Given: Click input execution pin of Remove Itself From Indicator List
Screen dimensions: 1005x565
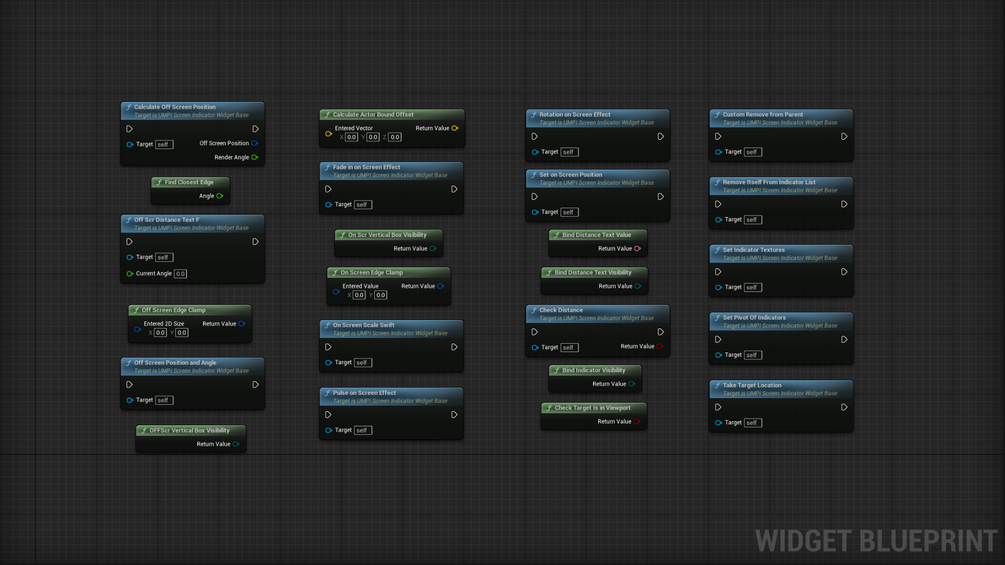Looking at the screenshot, I should point(718,204).
